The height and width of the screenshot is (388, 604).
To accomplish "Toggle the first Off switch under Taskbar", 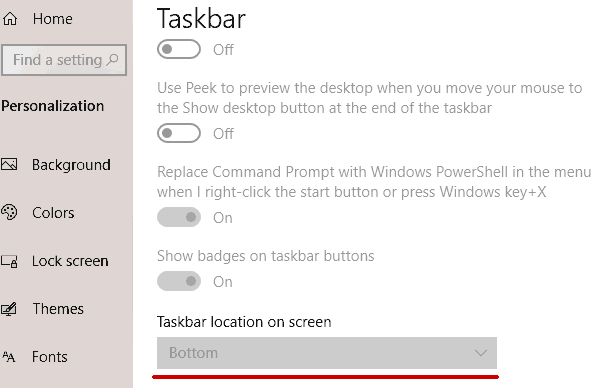I will [x=179, y=49].
